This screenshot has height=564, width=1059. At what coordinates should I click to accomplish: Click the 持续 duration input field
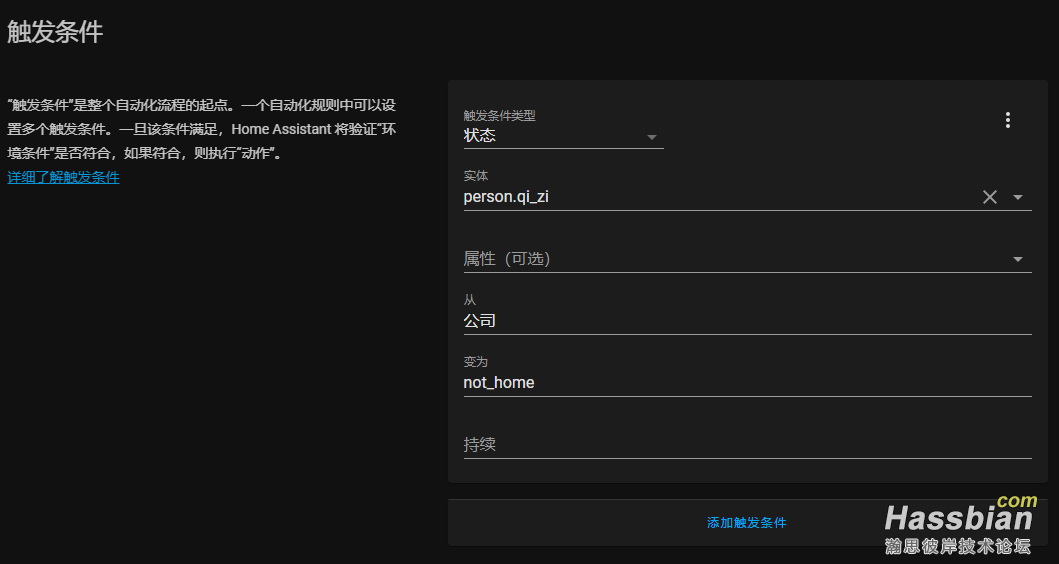[x=747, y=444]
